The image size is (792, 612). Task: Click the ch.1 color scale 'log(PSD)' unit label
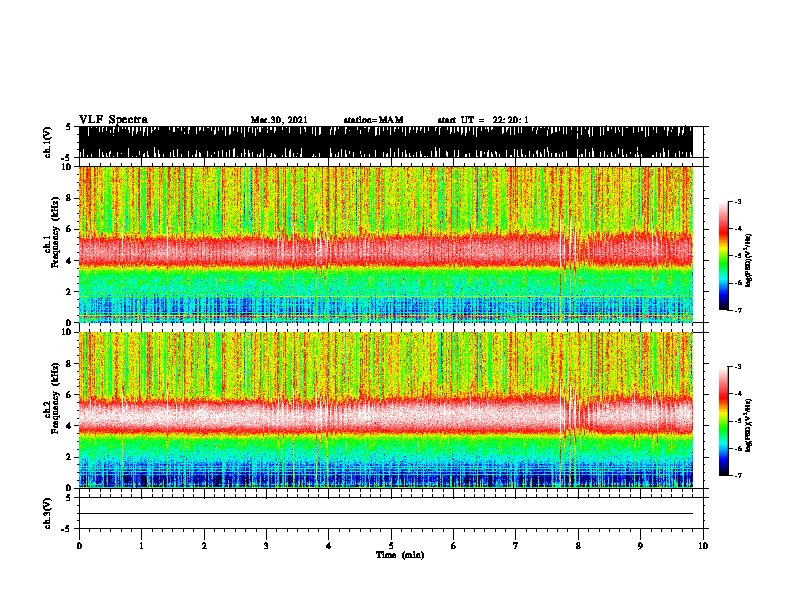pos(749,260)
